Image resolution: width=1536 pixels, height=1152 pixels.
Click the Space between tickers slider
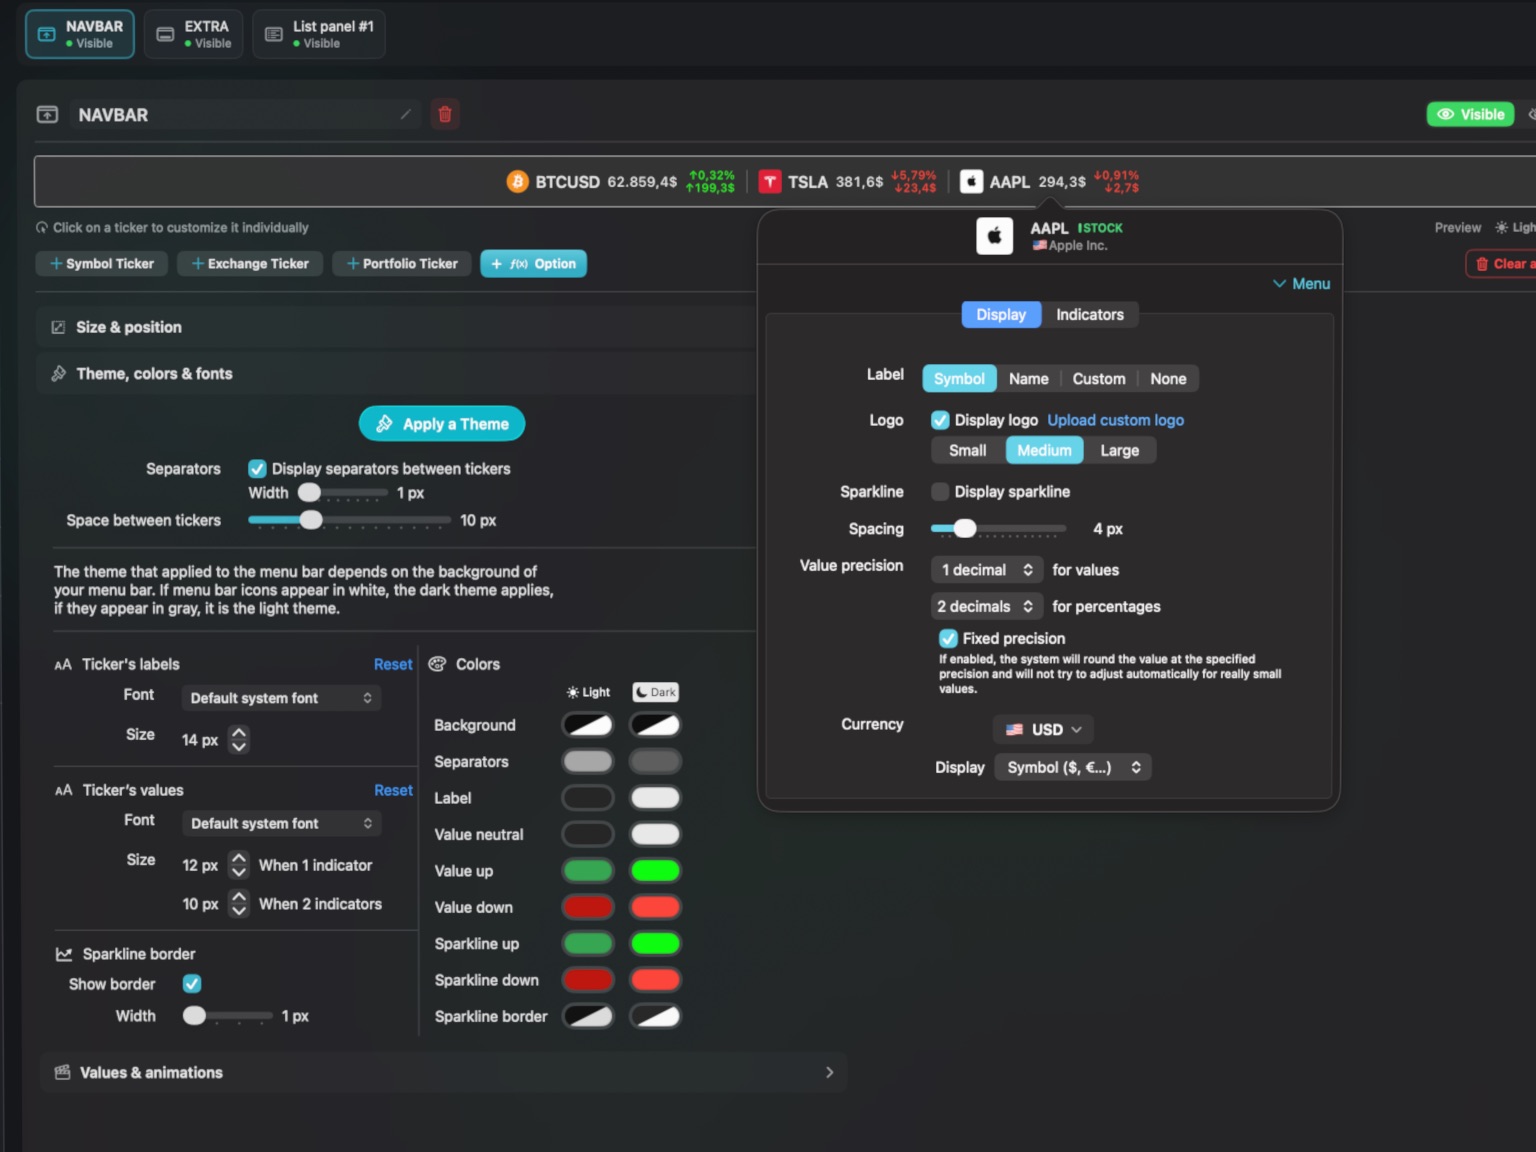click(349, 520)
